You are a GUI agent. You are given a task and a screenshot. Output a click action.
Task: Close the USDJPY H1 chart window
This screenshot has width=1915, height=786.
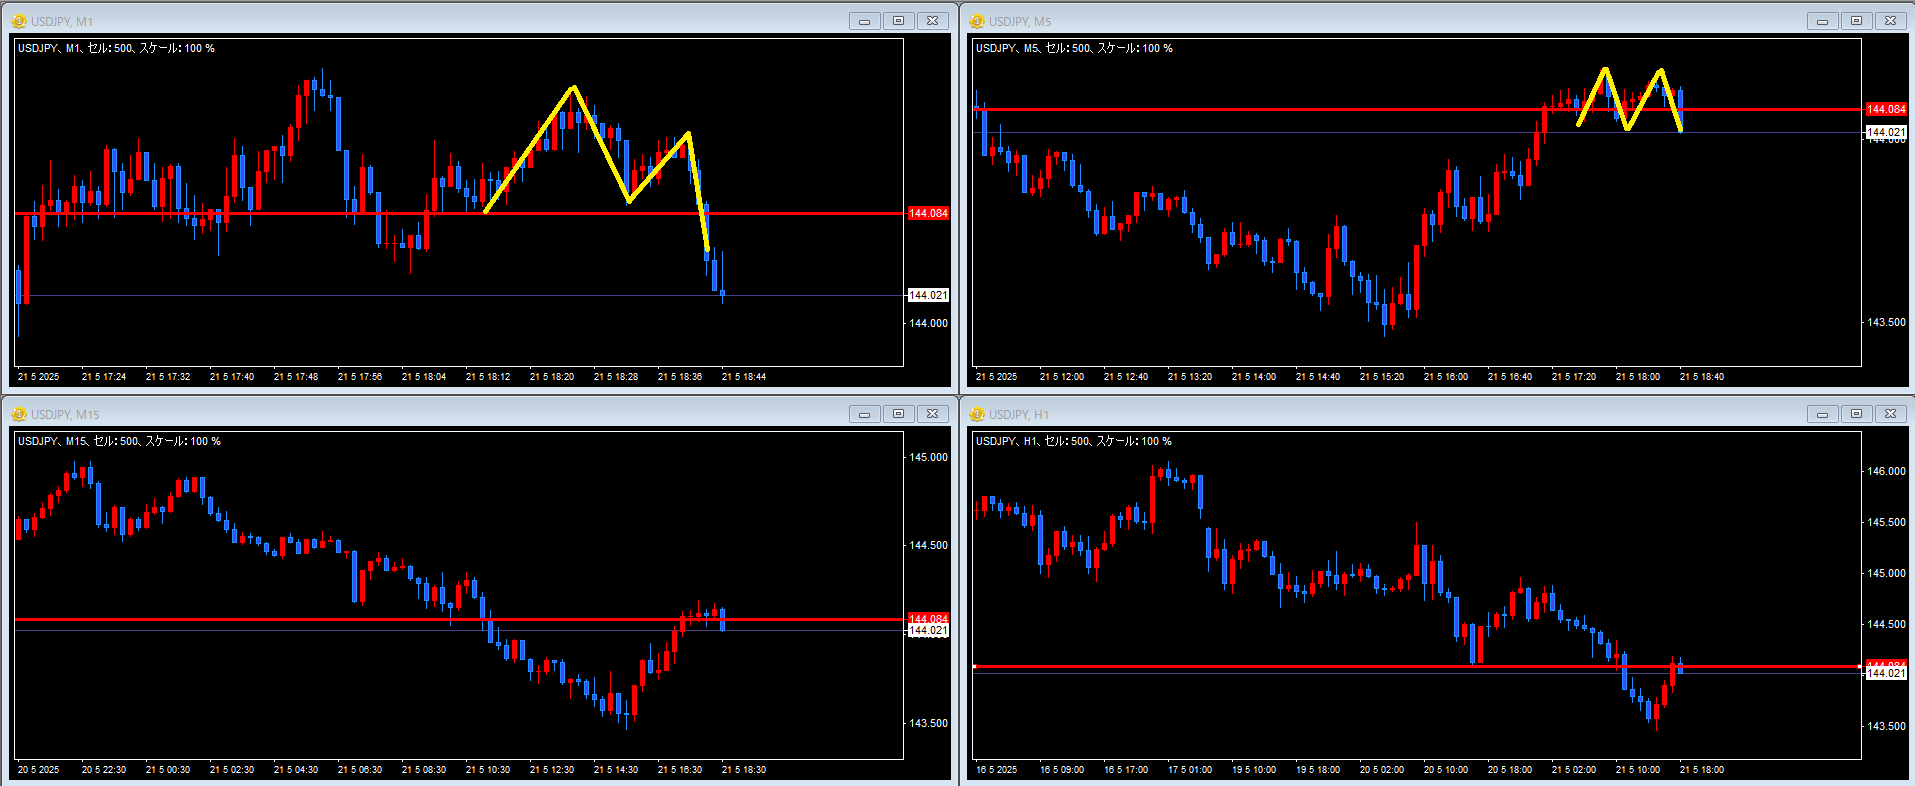[1891, 414]
